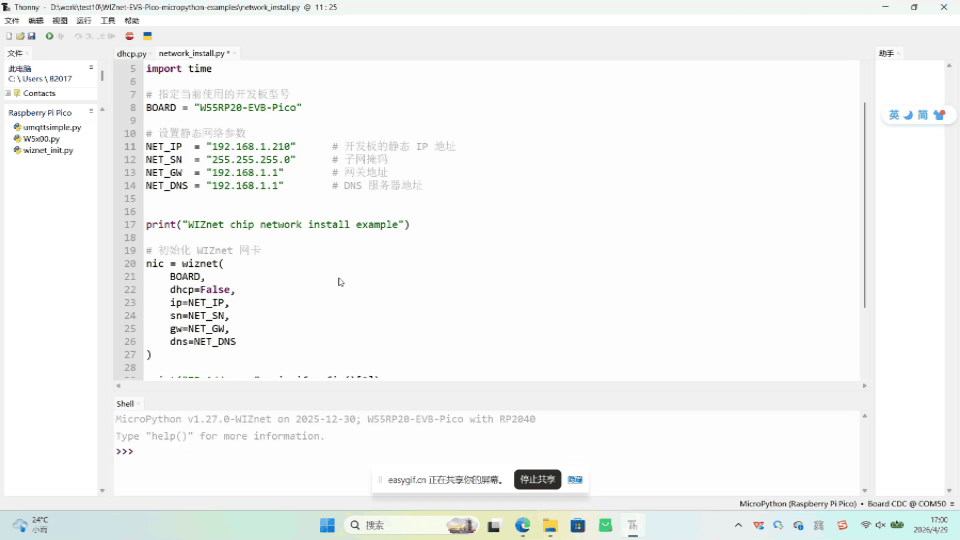The width and height of the screenshot is (960, 540).
Task: Open the 帮助 menu
Action: pos(132,21)
